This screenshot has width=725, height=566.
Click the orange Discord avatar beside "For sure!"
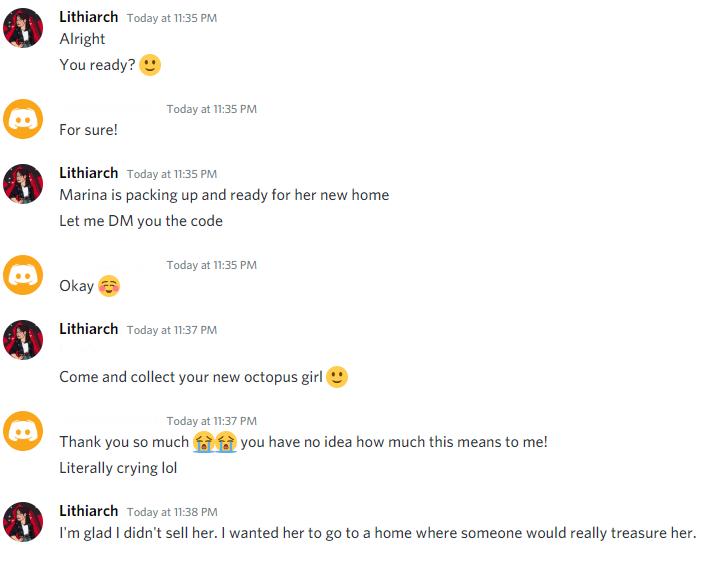click(x=23, y=120)
